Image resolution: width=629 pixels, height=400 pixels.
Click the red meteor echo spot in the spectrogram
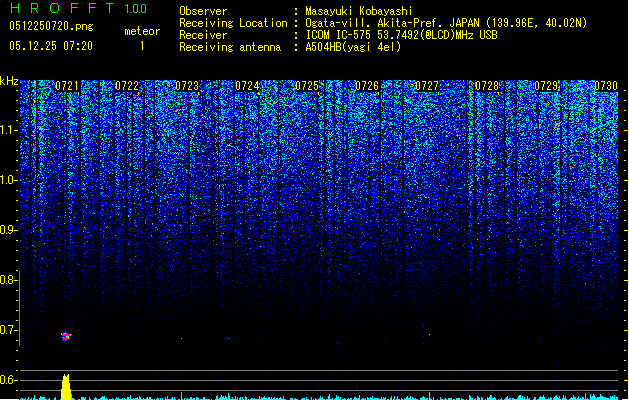point(66,336)
